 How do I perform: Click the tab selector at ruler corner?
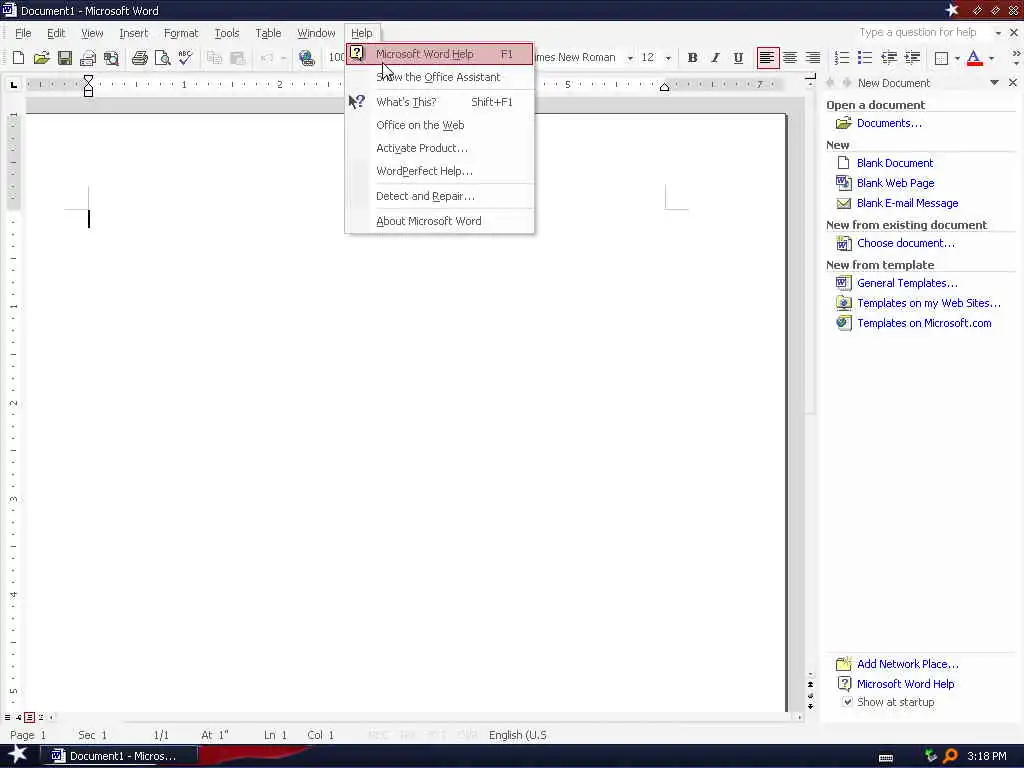[x=14, y=84]
